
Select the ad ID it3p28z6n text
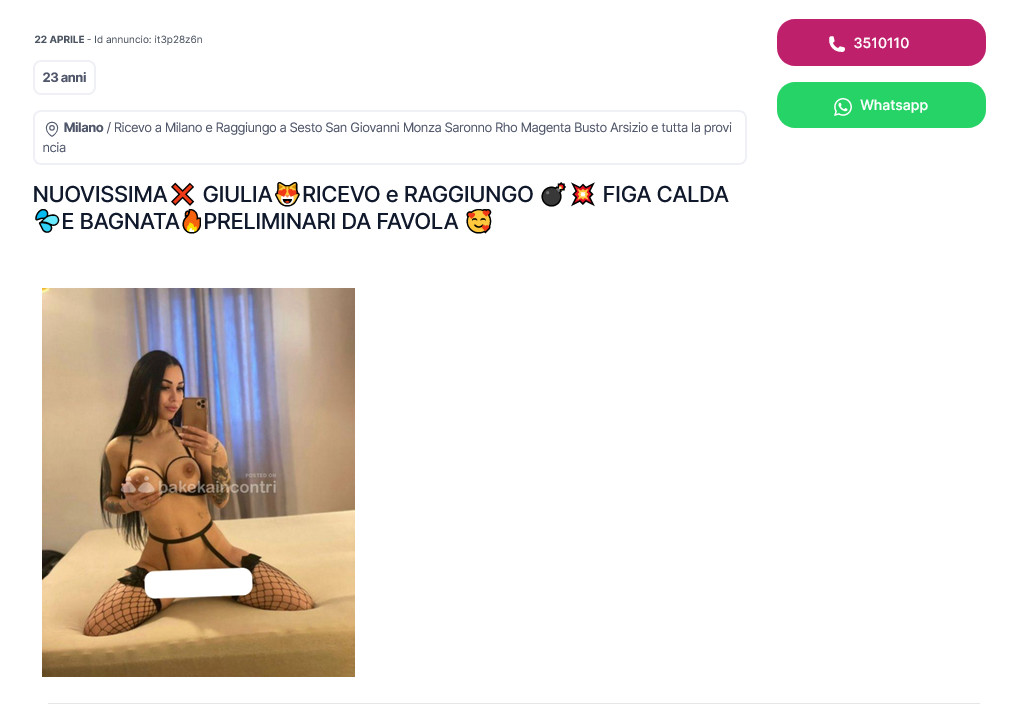(178, 40)
